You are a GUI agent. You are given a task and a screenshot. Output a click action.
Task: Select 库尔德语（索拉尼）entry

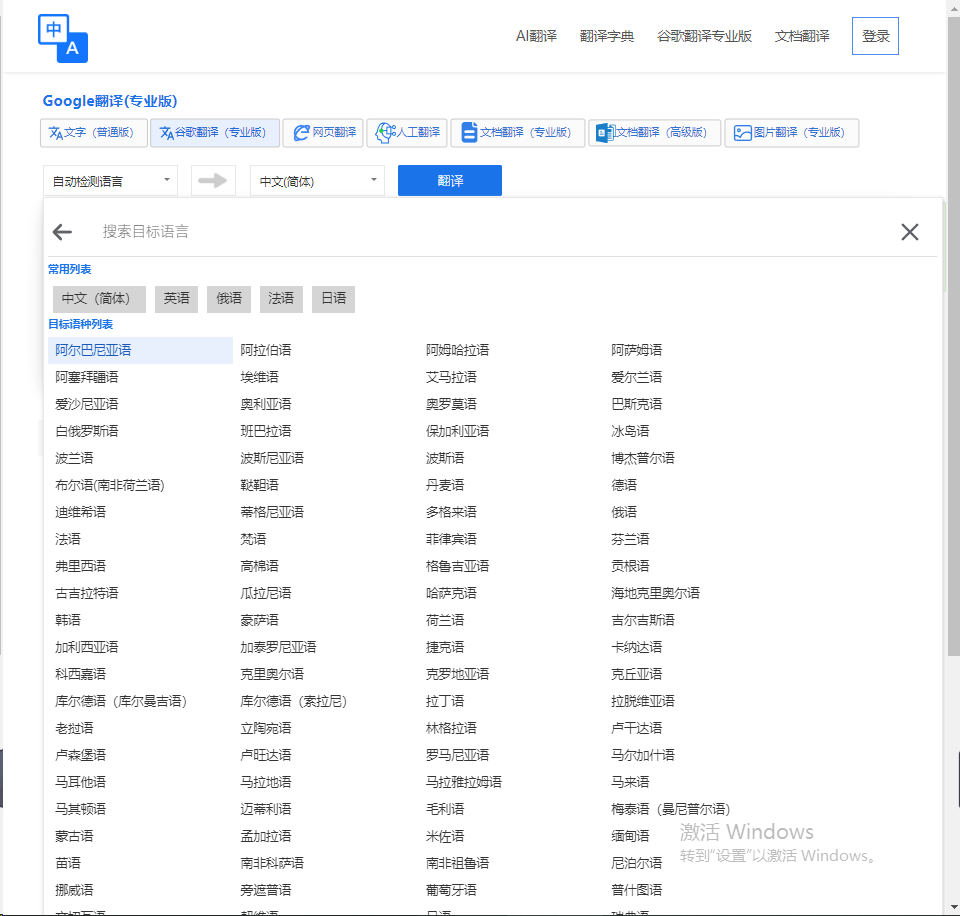[x=294, y=701]
